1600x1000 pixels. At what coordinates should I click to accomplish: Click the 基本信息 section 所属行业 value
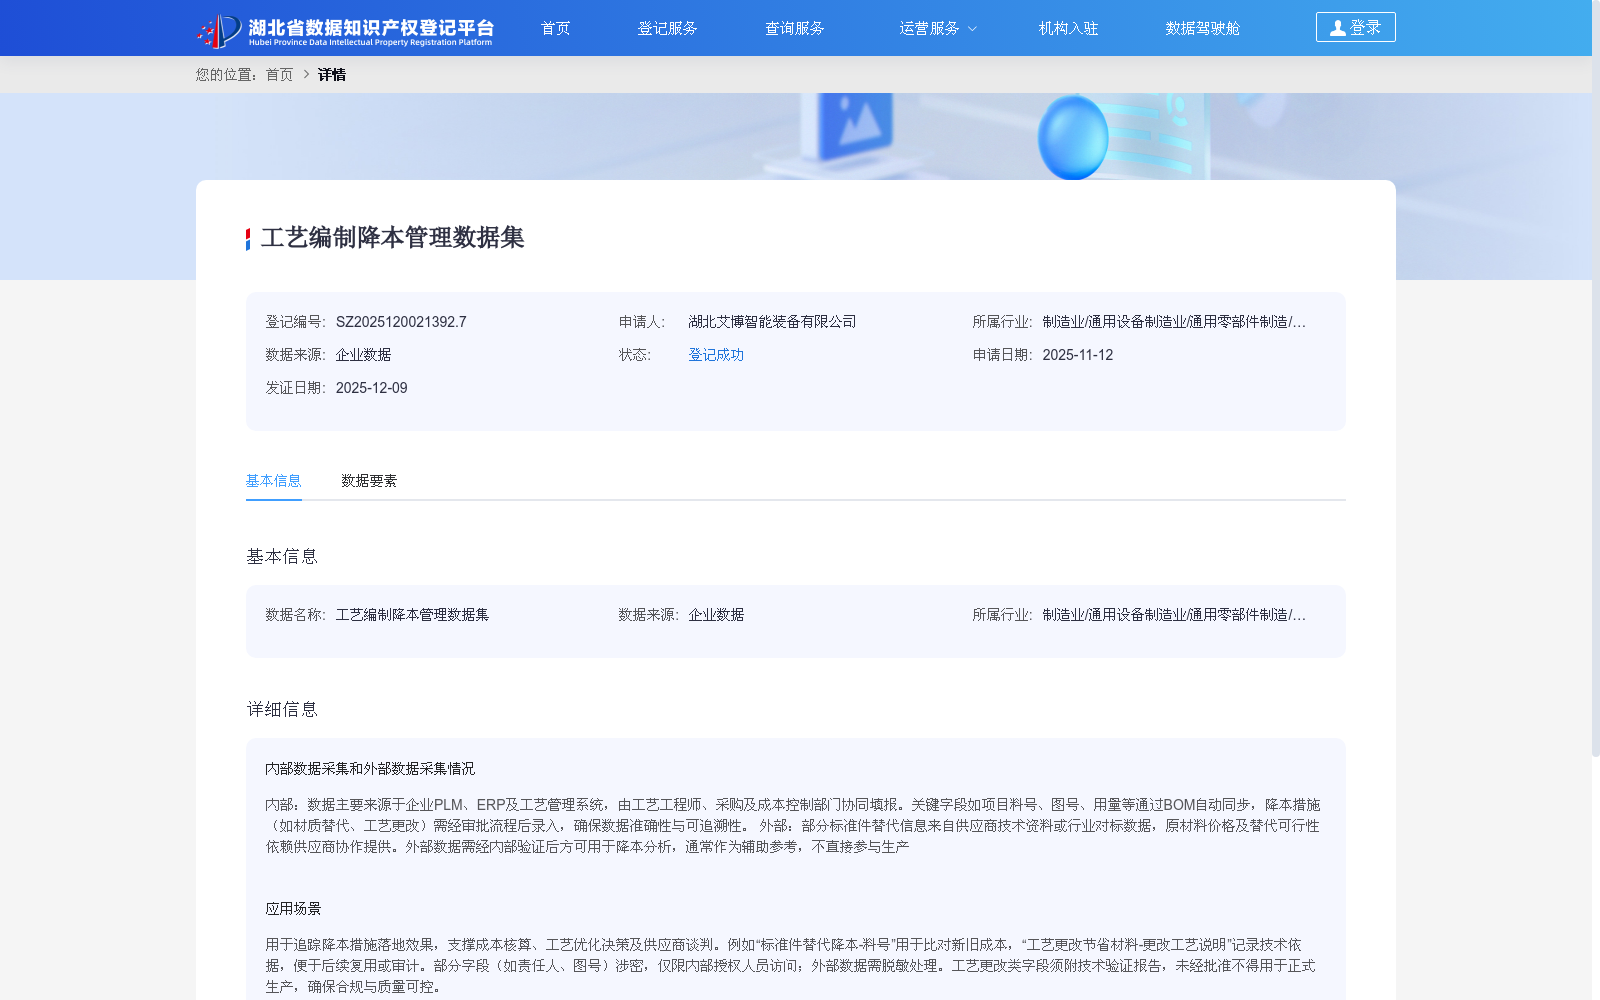[1174, 615]
